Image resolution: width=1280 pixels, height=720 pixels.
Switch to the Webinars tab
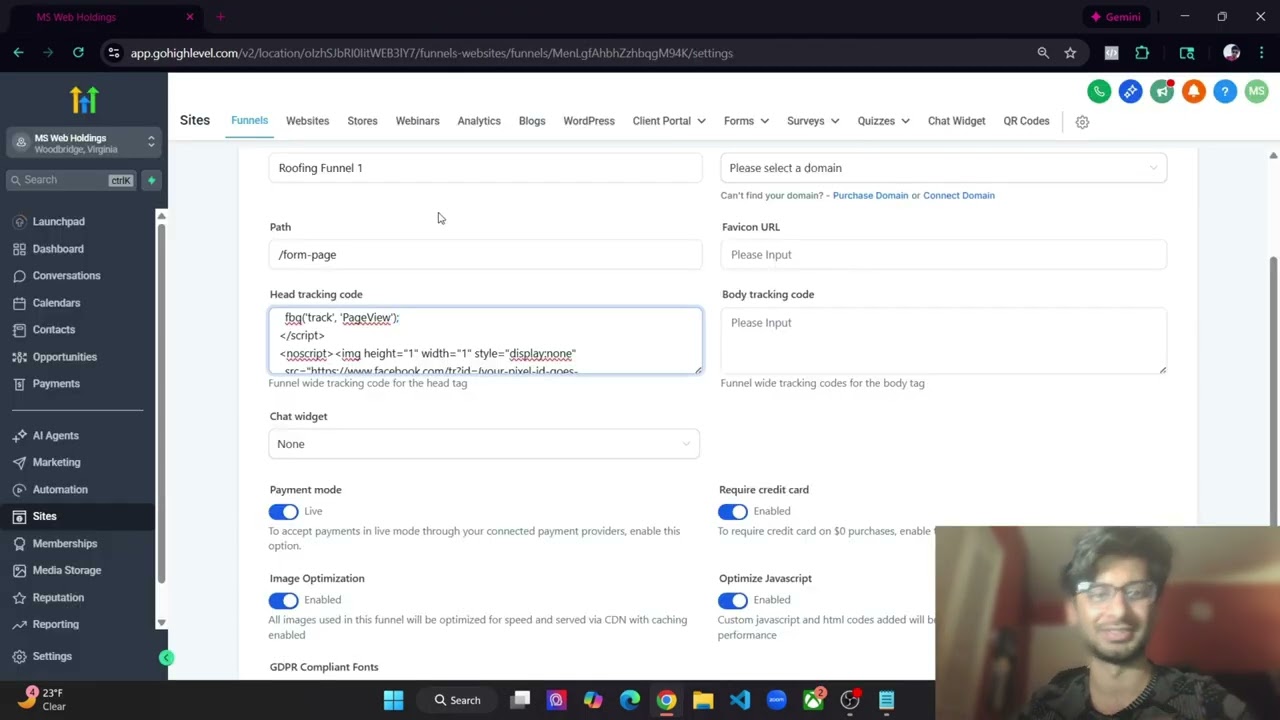417,121
